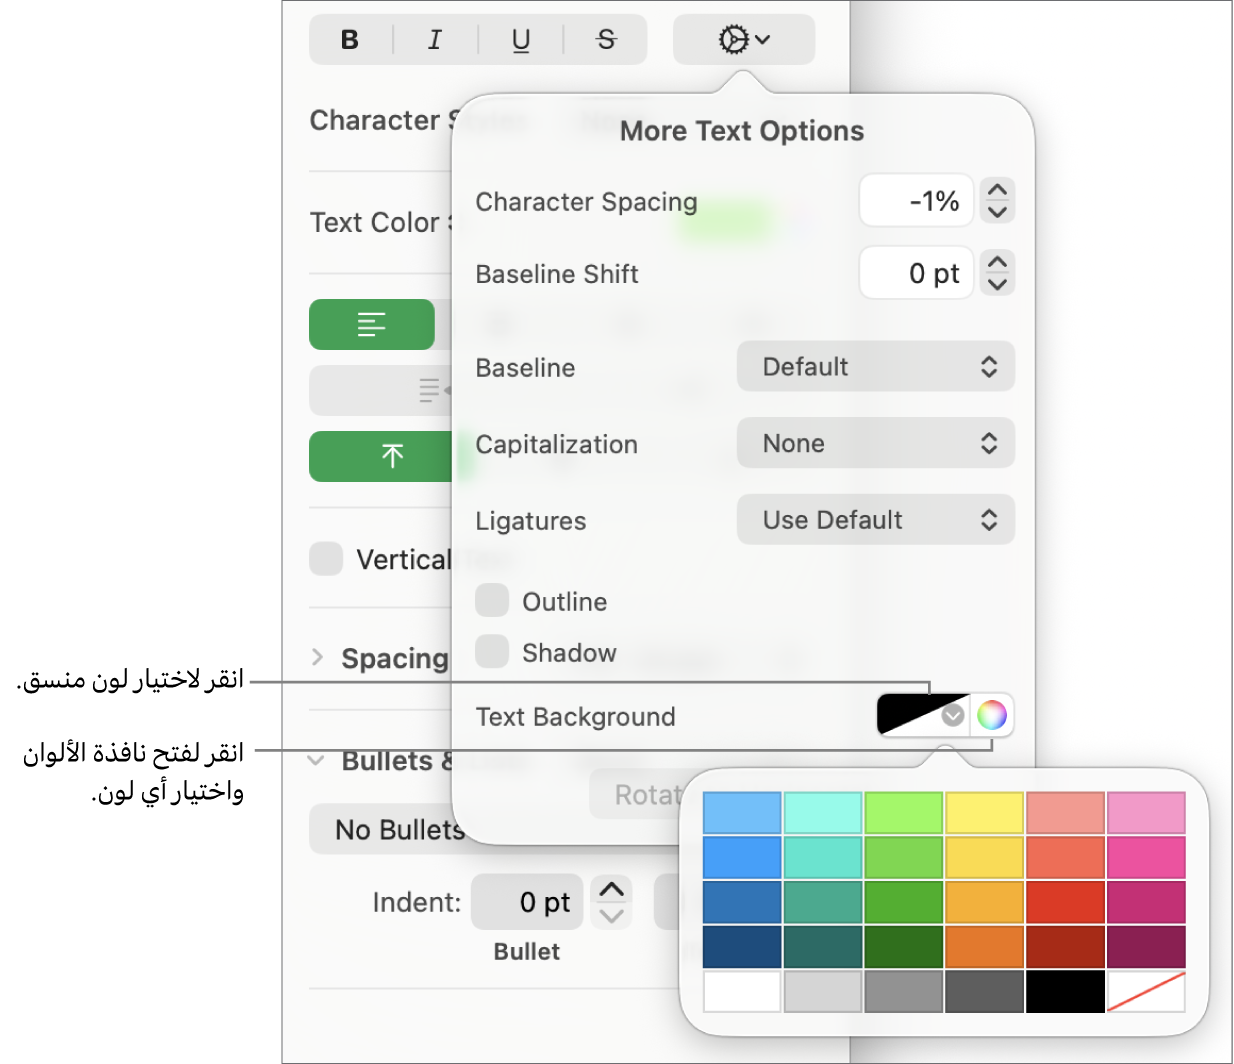Choose the bright blue swatch in second row
Screen dimensions: 1234x1064
742,857
